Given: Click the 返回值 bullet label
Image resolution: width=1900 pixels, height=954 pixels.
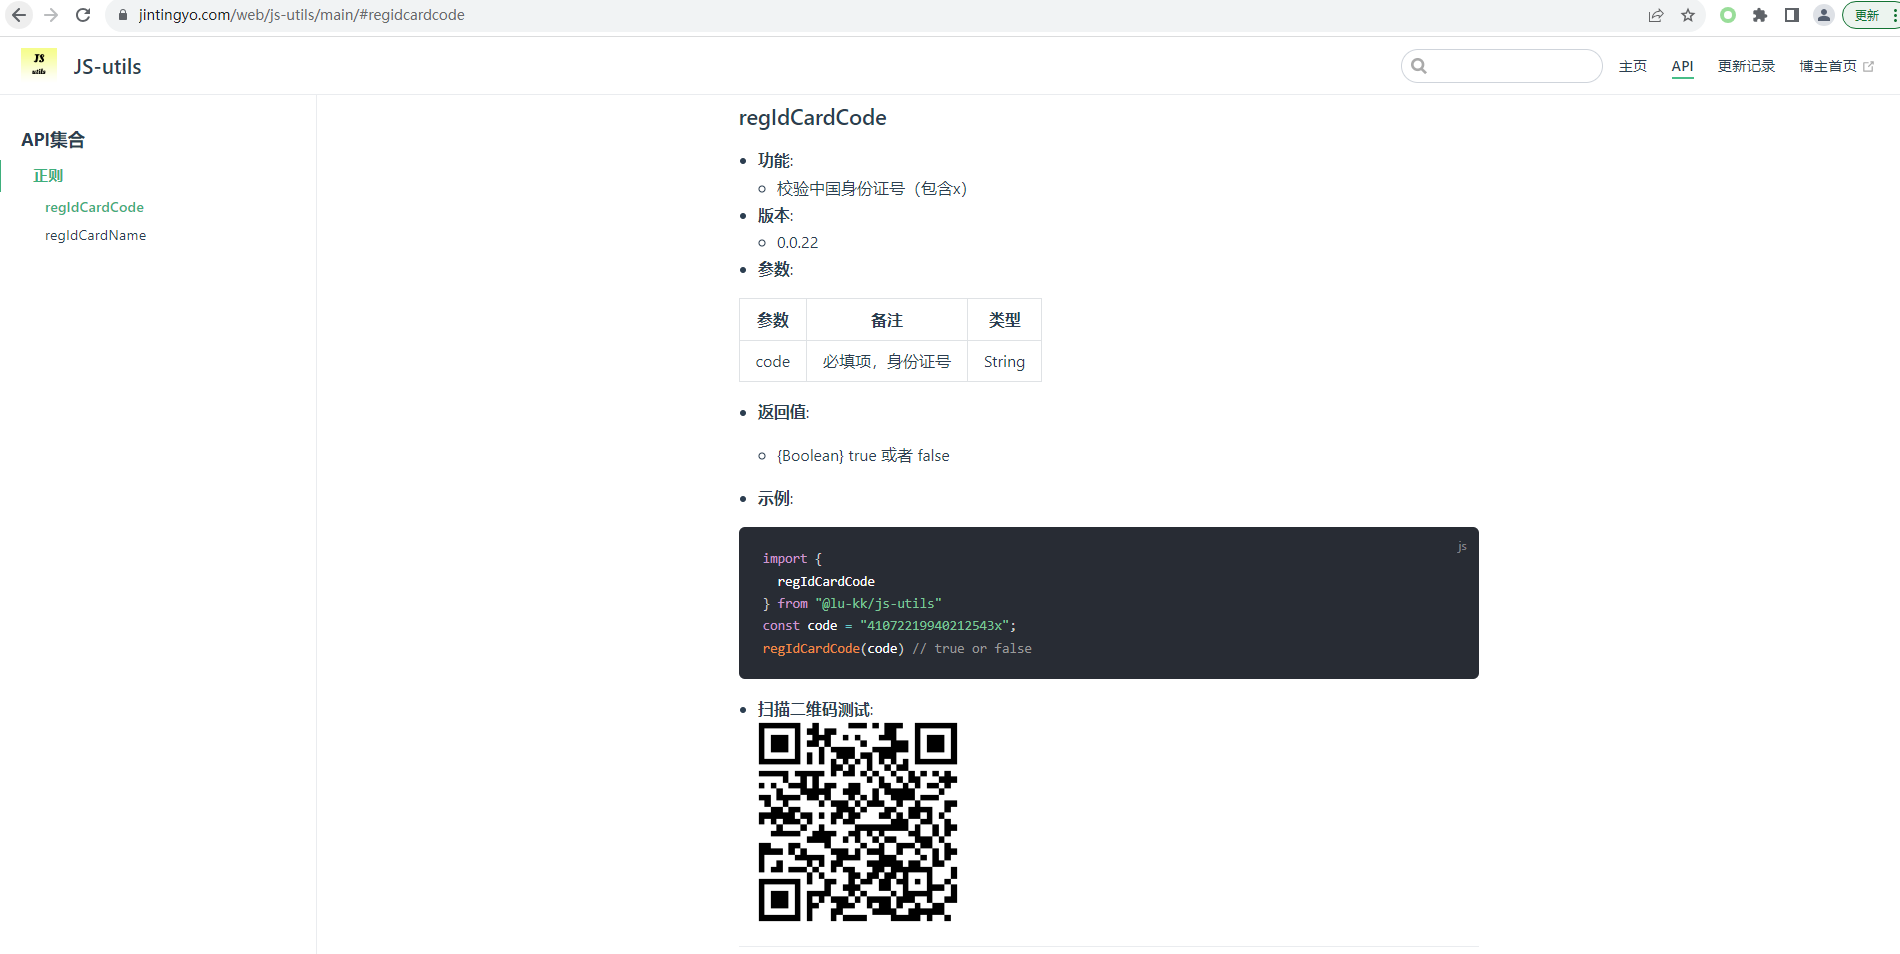Looking at the screenshot, I should click(783, 412).
